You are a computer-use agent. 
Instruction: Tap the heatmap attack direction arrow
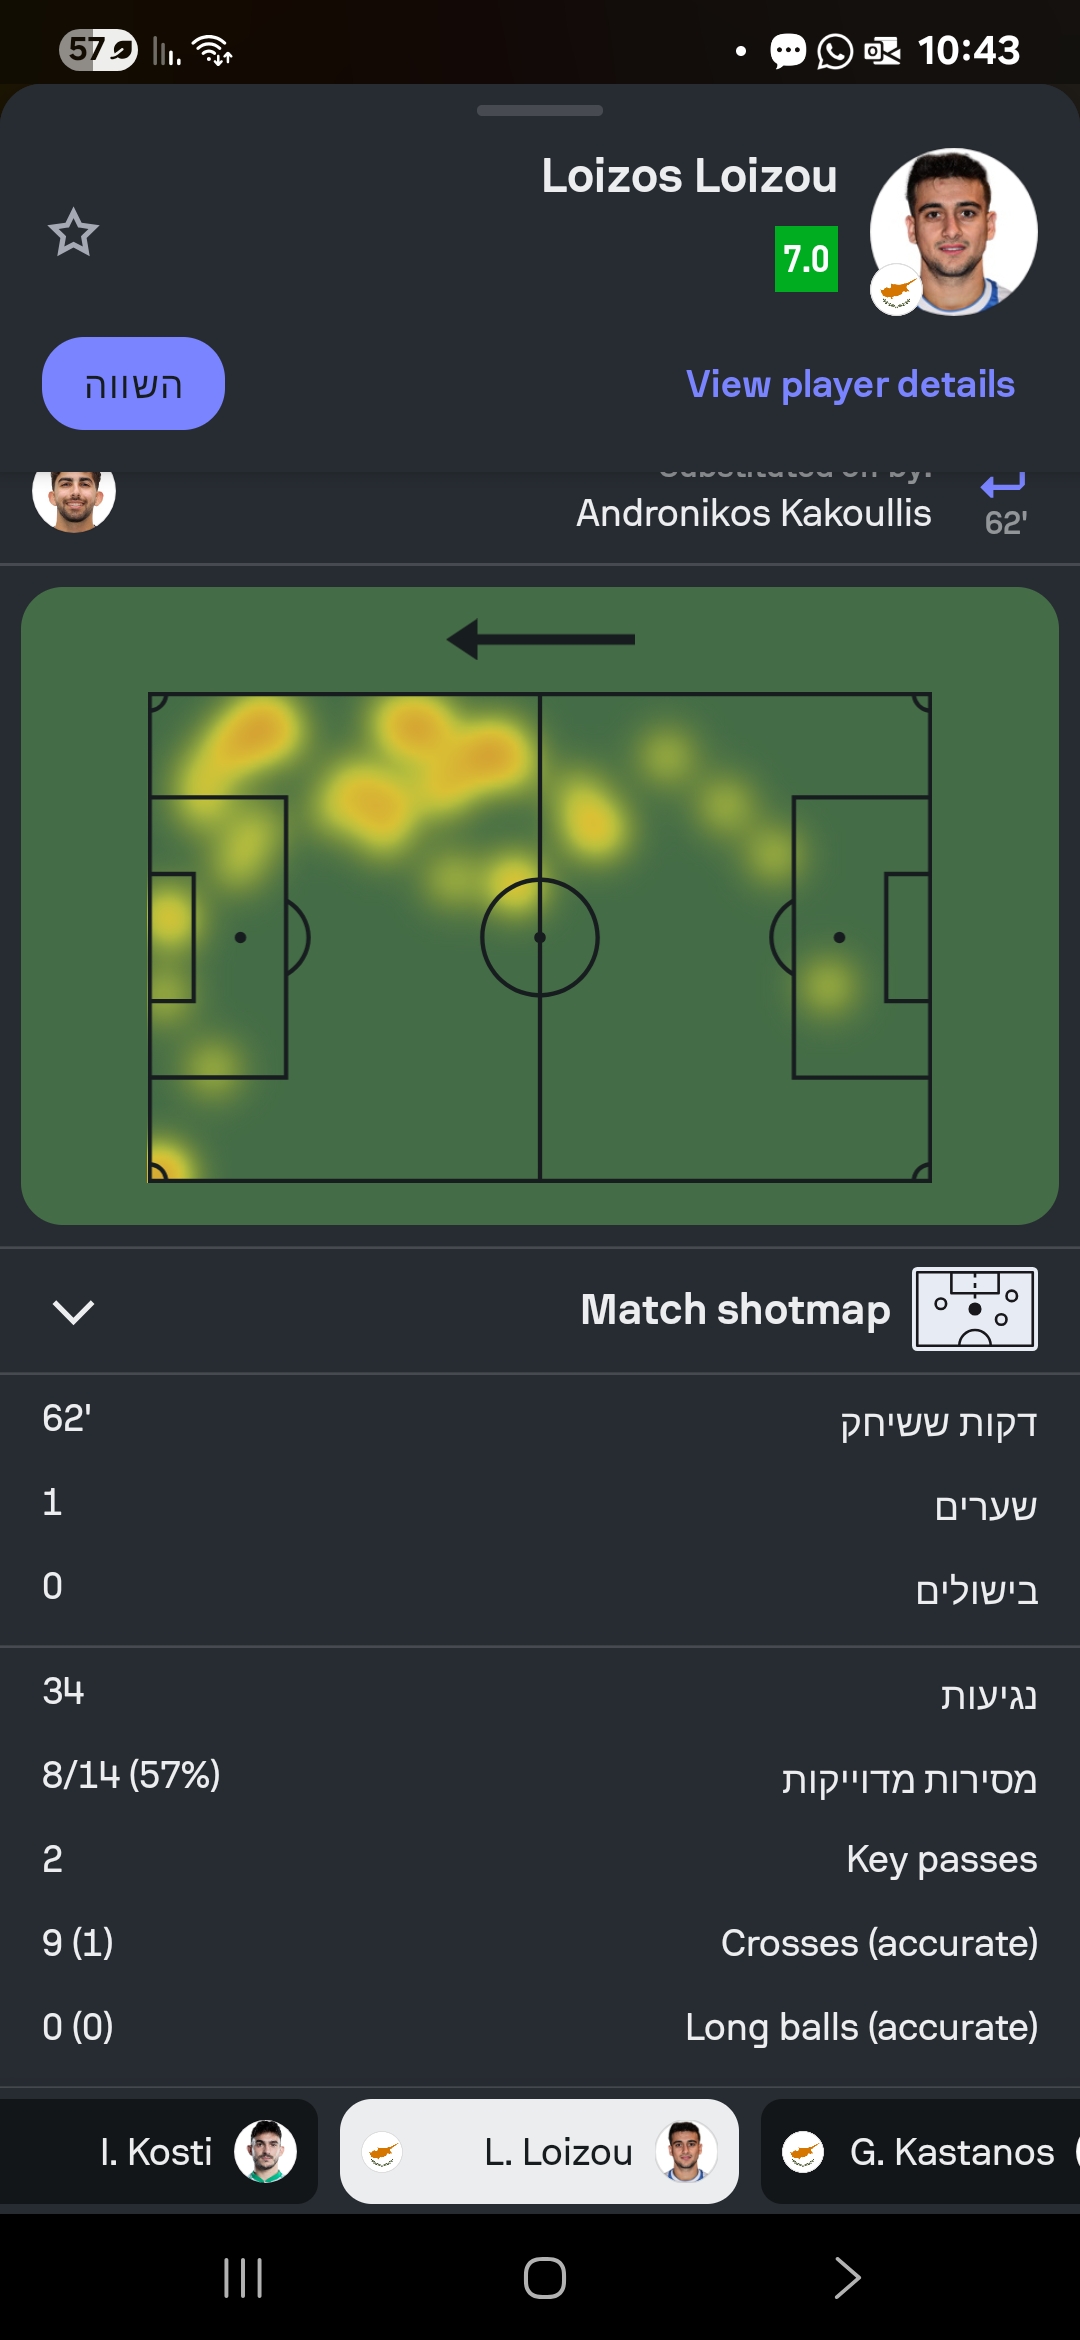click(540, 639)
